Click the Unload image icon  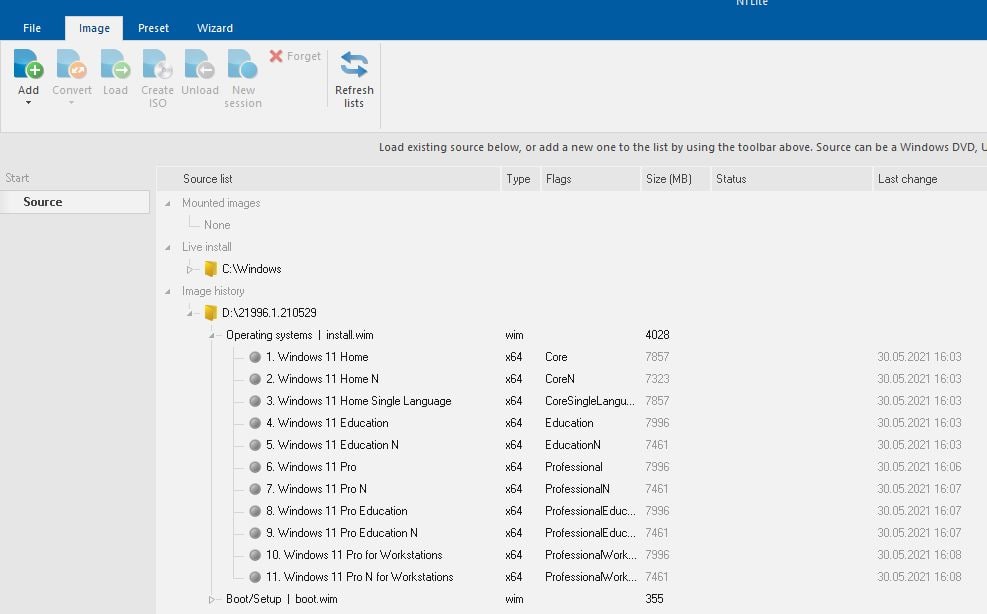pyautogui.click(x=200, y=64)
